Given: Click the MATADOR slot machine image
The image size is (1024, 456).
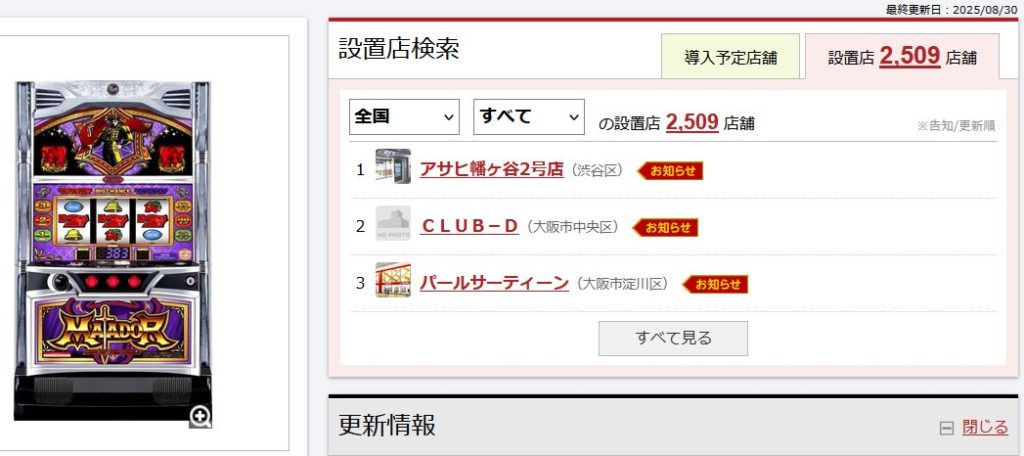Looking at the screenshot, I should coord(113,251).
